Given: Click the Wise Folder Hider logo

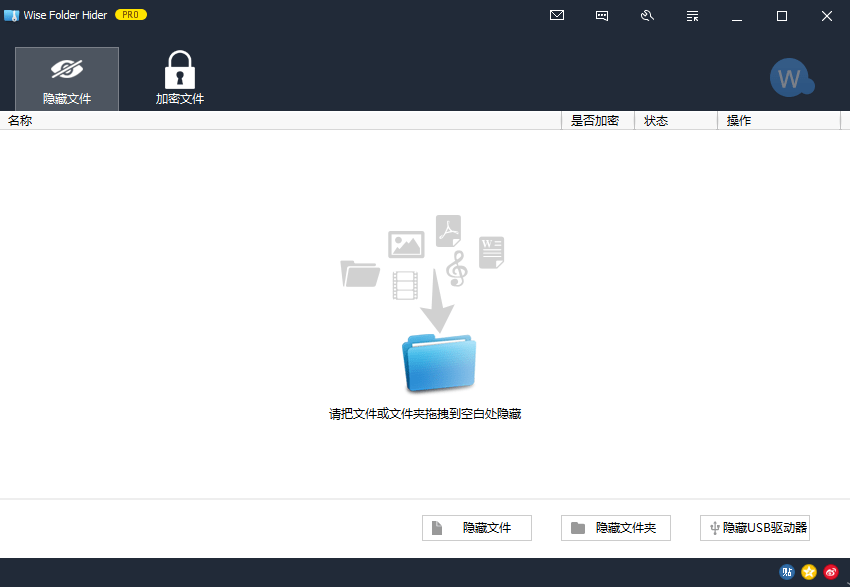Looking at the screenshot, I should (13, 15).
